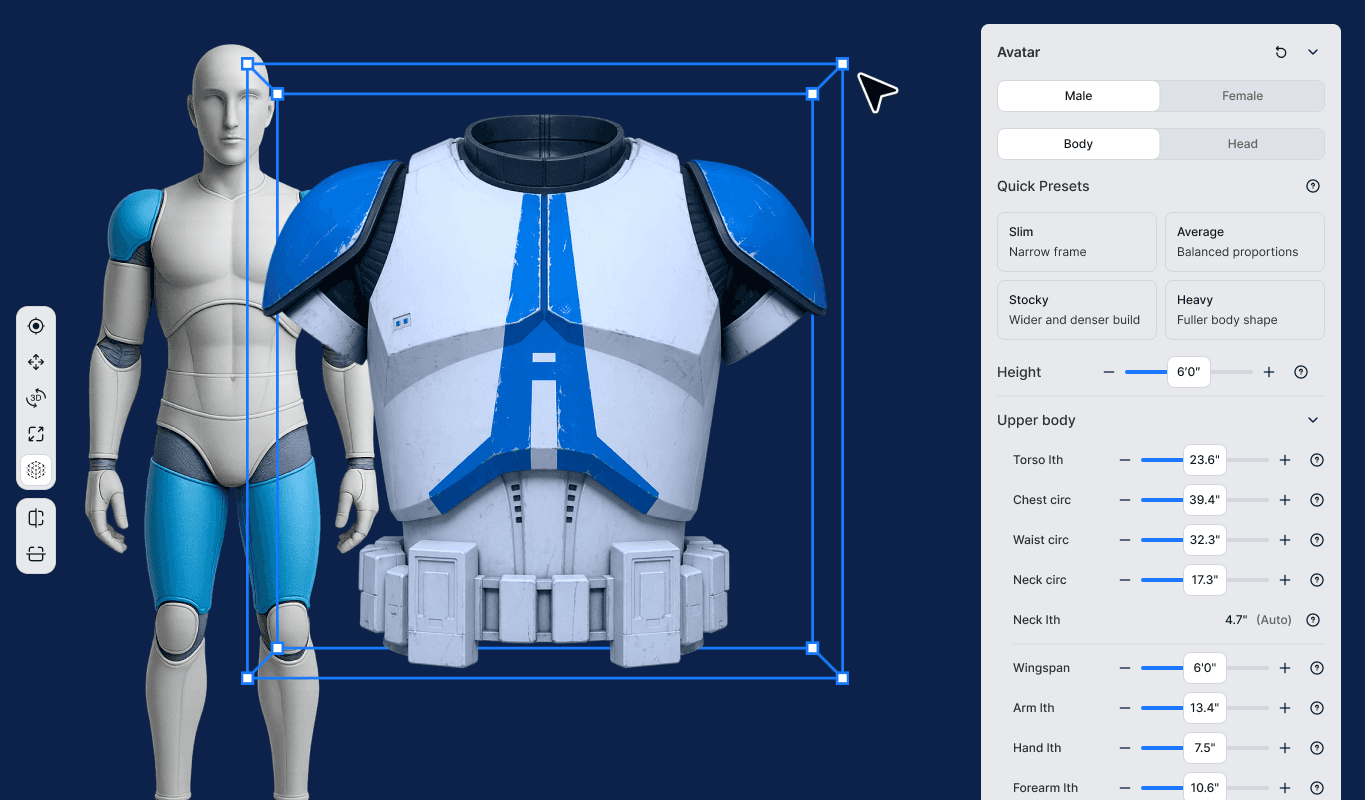Image resolution: width=1365 pixels, height=800 pixels.
Task: Click the Forearm lth value 10.6"
Action: click(1204, 788)
